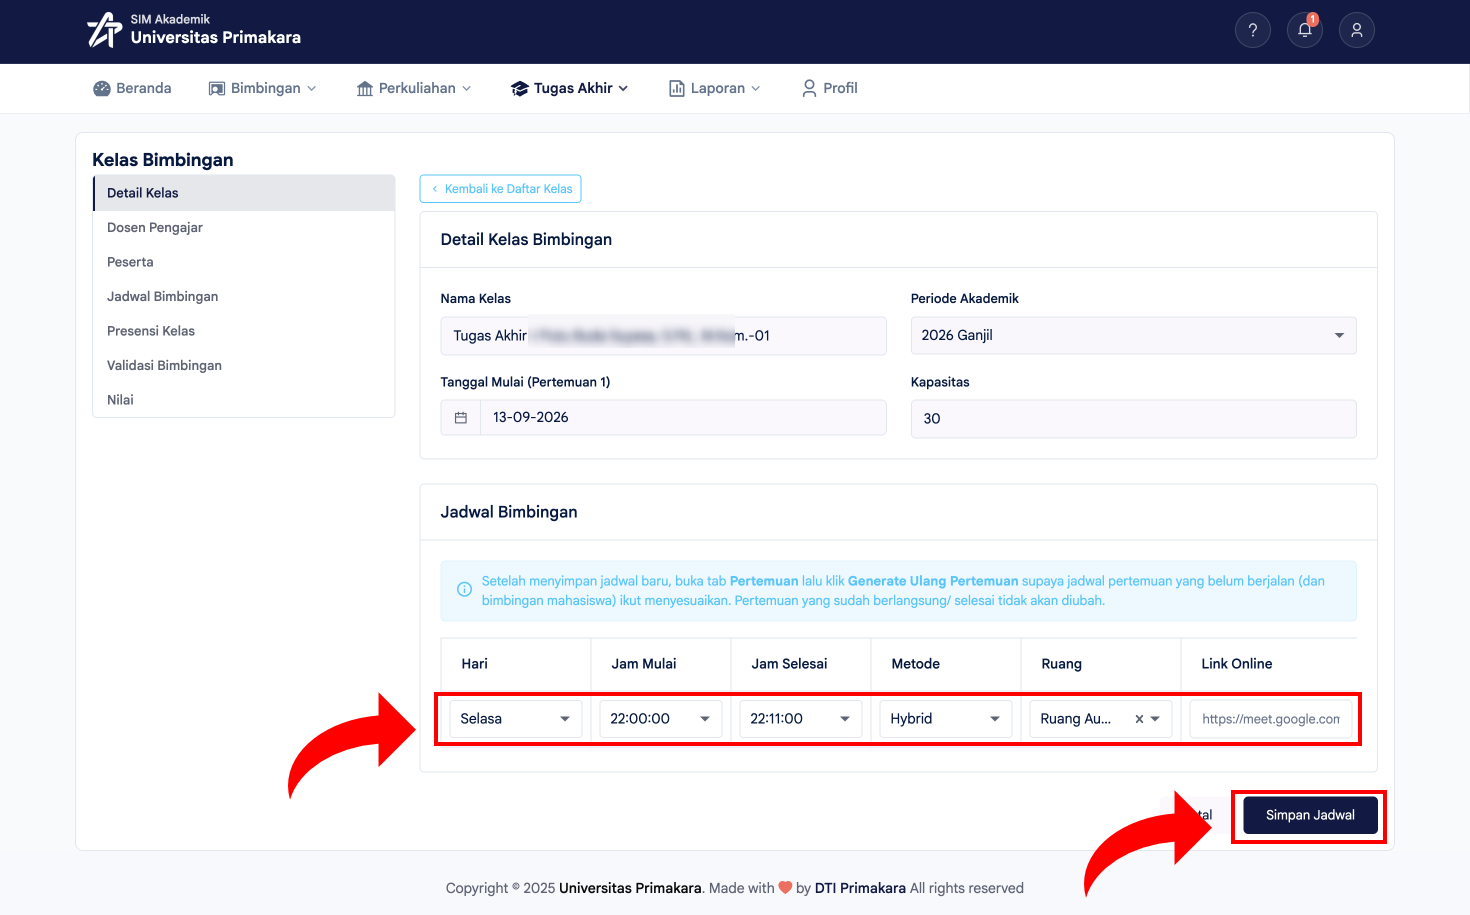Open the Hari dropdown showing Selasa
1470x915 pixels.
click(x=515, y=719)
